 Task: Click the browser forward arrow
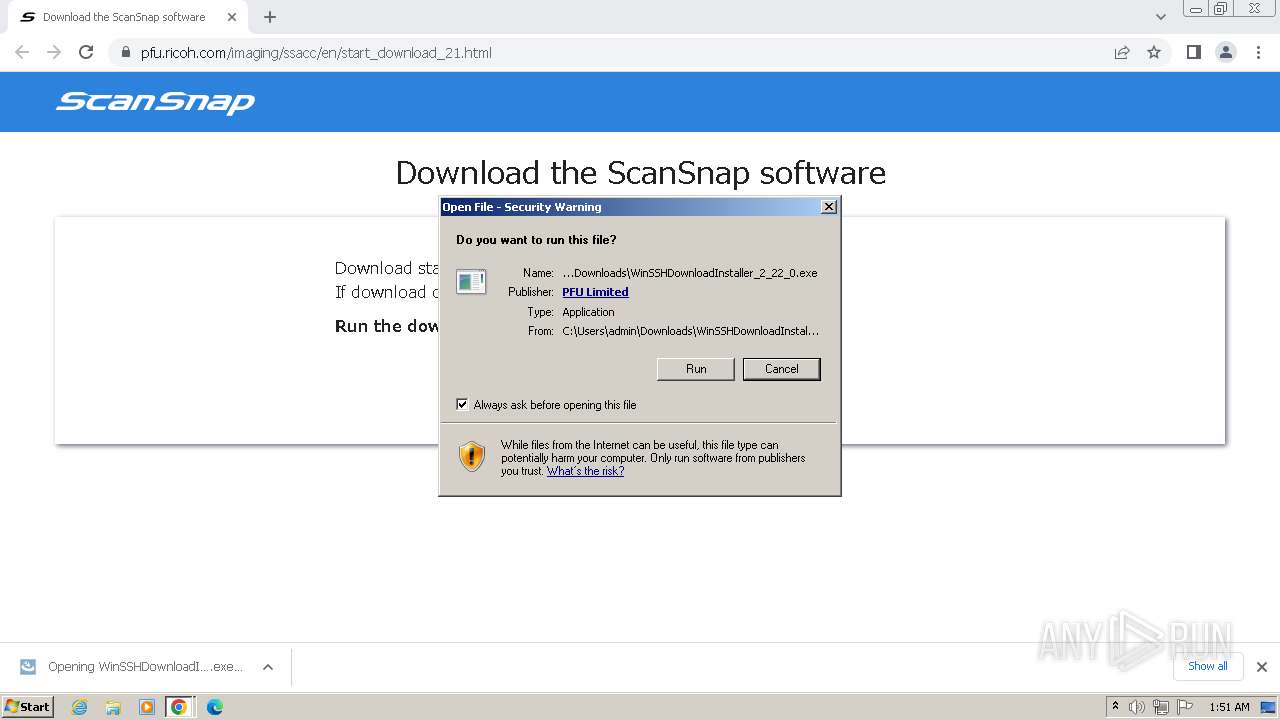click(x=54, y=52)
